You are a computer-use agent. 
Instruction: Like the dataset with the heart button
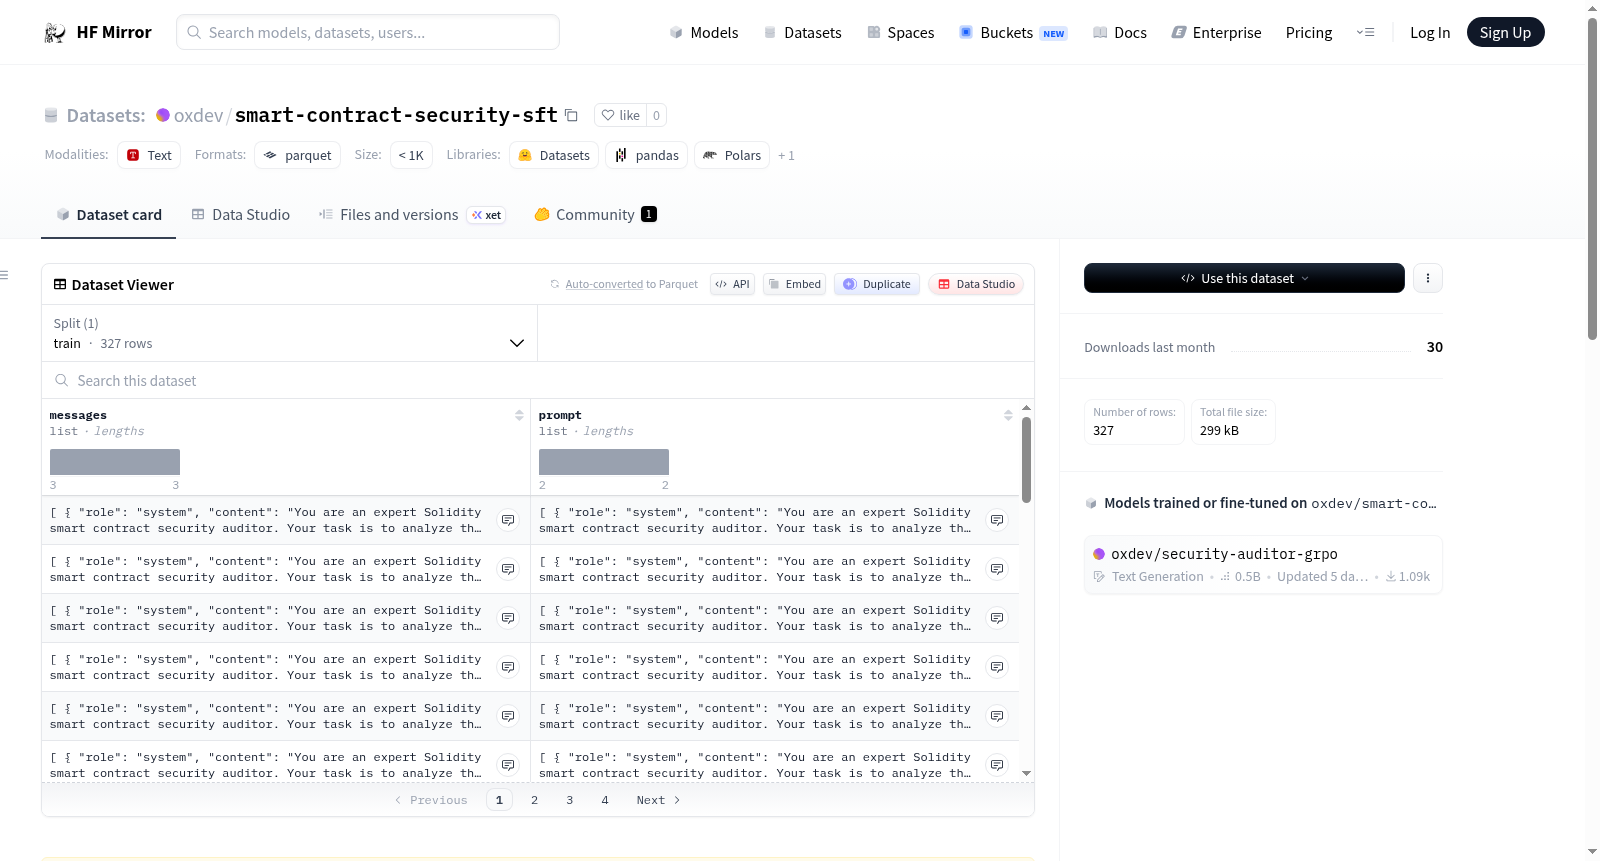click(620, 115)
